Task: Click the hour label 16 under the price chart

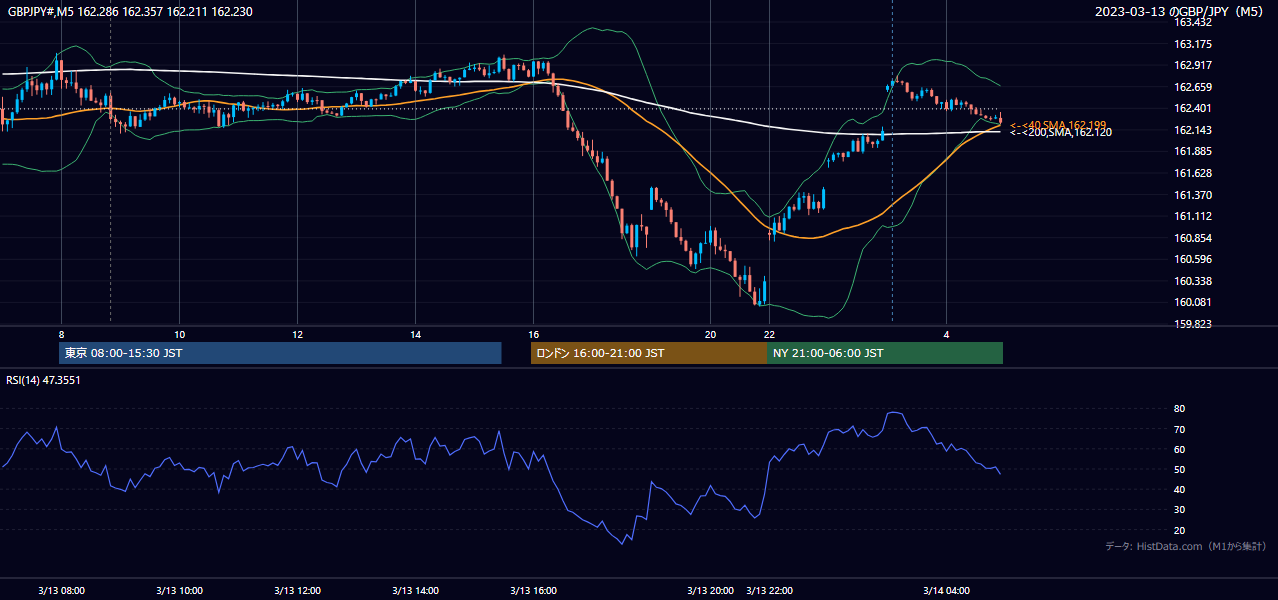Action: pyautogui.click(x=533, y=334)
